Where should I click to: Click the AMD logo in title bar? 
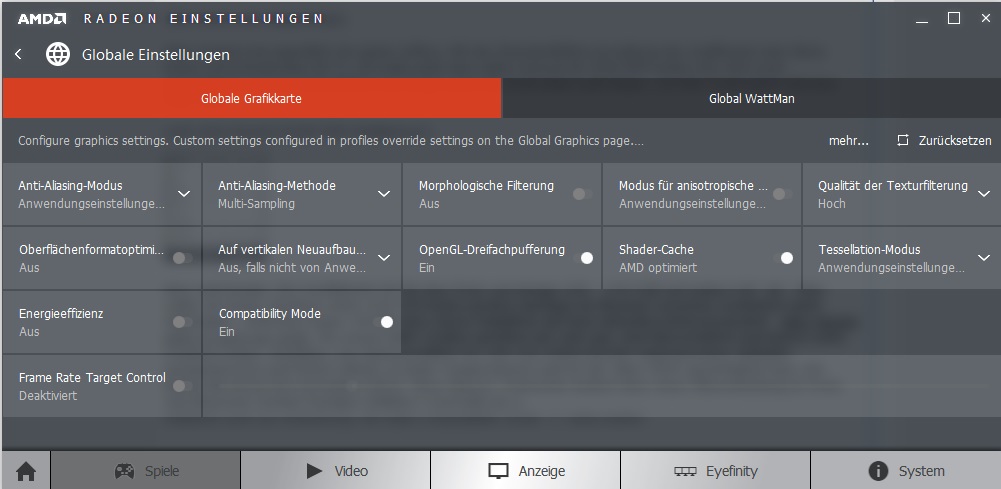click(41, 19)
